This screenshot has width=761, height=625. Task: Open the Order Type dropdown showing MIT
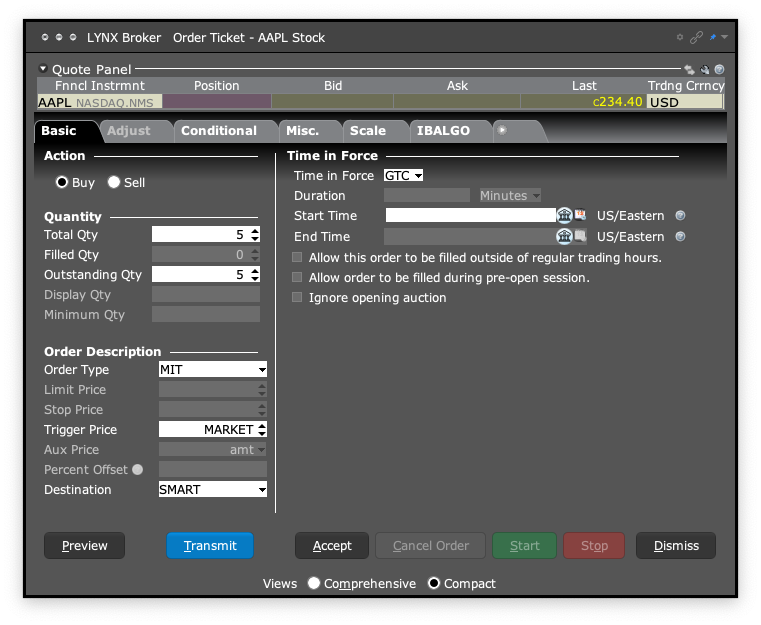coord(213,369)
